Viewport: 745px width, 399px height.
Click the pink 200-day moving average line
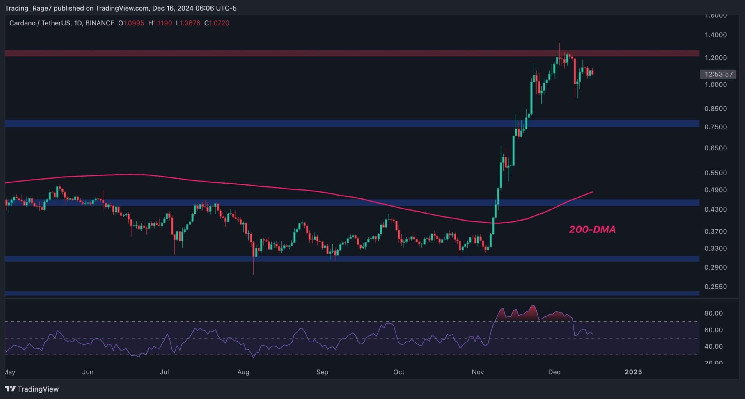(299, 191)
